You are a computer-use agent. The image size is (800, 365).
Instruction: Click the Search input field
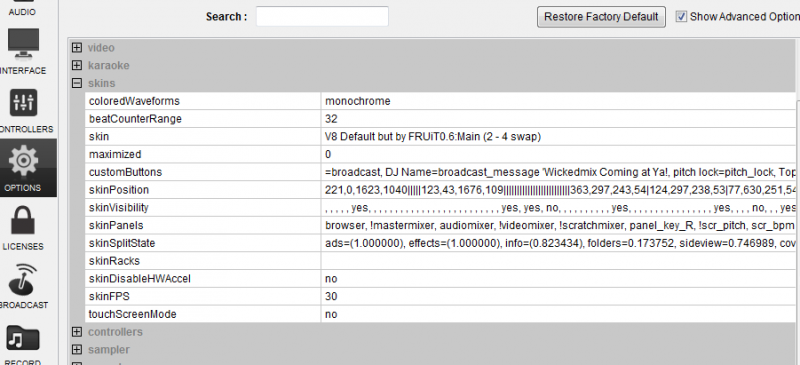[322, 16]
